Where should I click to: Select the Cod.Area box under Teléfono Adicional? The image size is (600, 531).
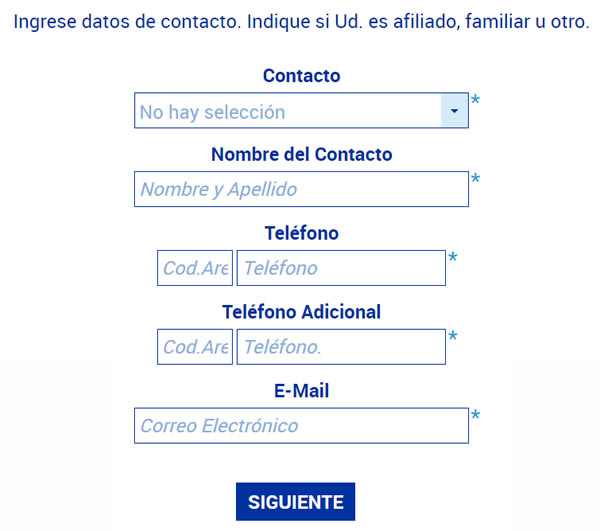click(x=195, y=347)
